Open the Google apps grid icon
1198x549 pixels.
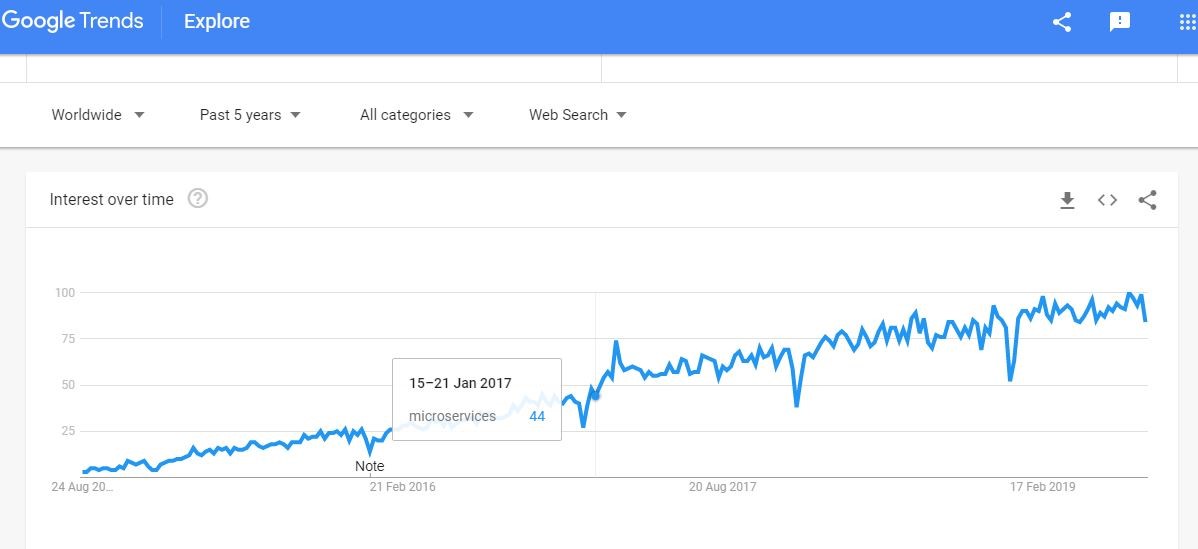(1188, 22)
